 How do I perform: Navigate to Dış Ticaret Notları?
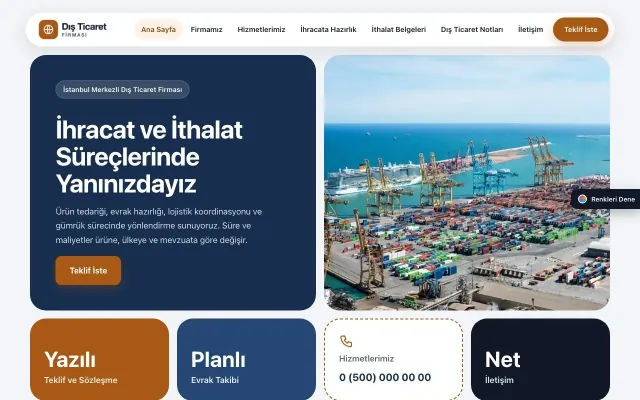(x=472, y=29)
